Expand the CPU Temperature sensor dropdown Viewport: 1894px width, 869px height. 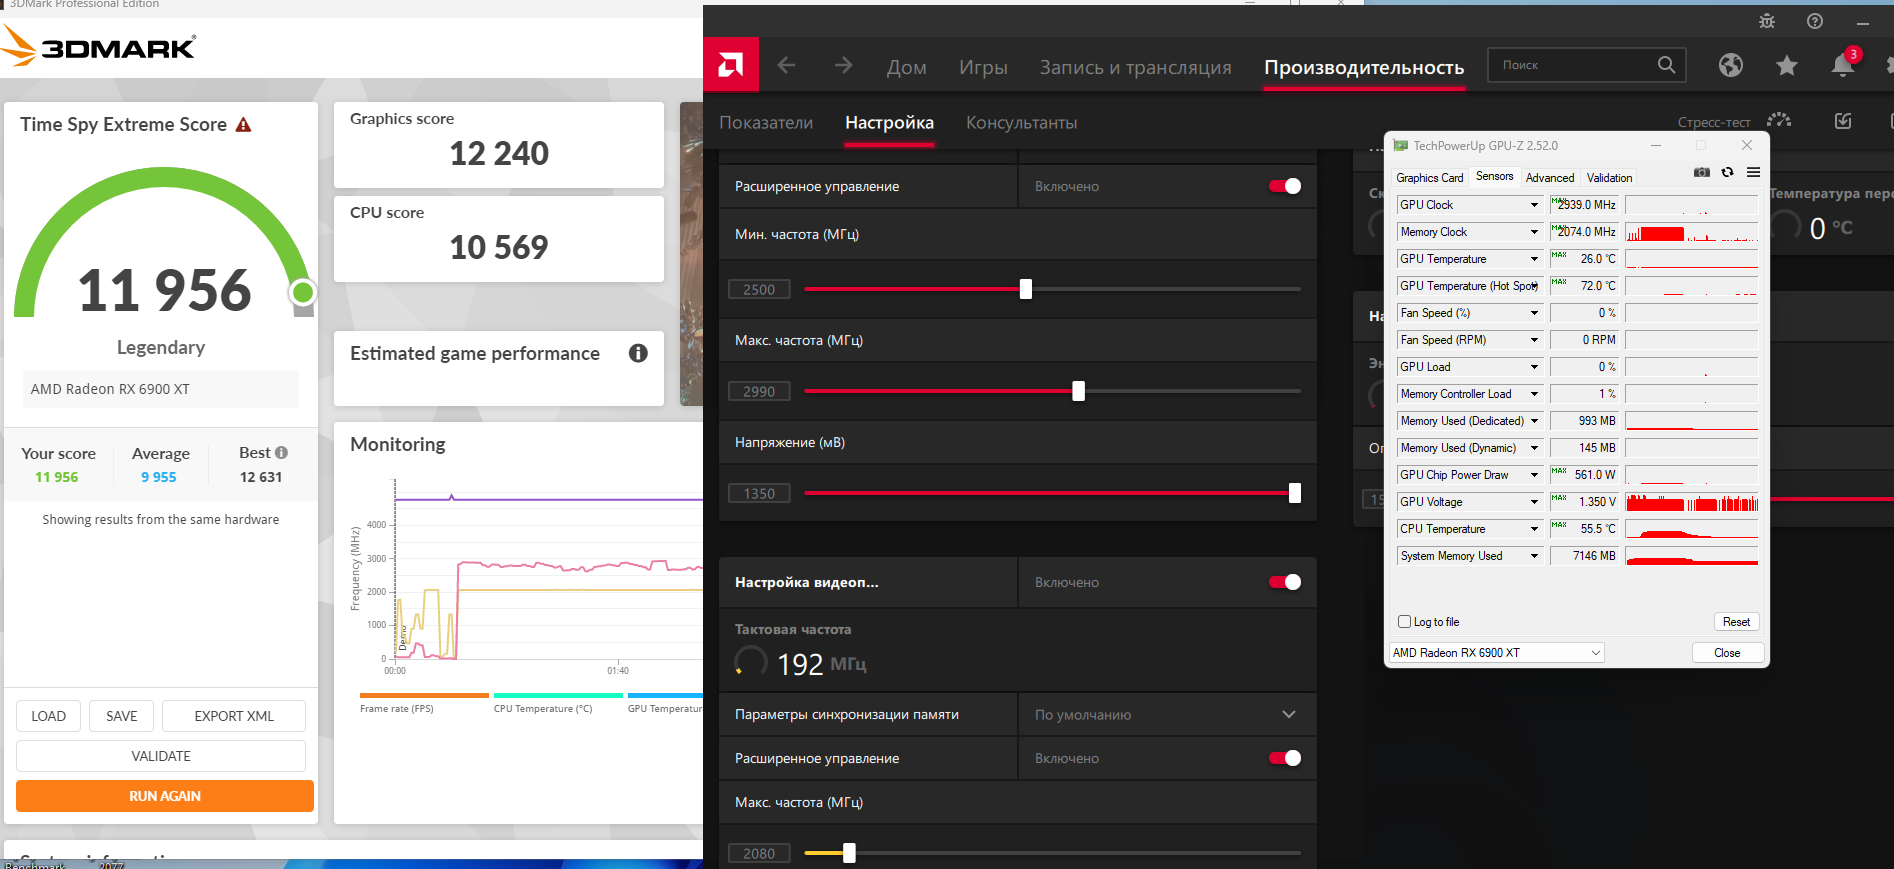coord(1534,529)
